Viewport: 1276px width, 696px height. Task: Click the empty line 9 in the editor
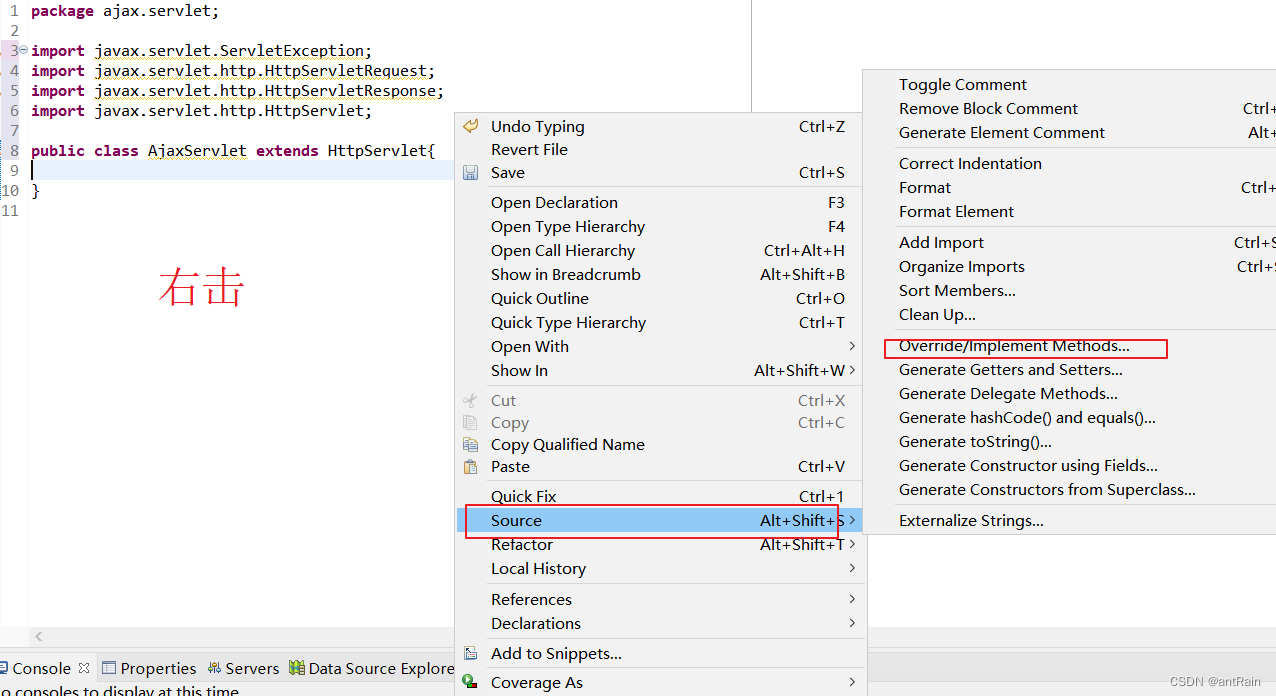pyautogui.click(x=240, y=170)
